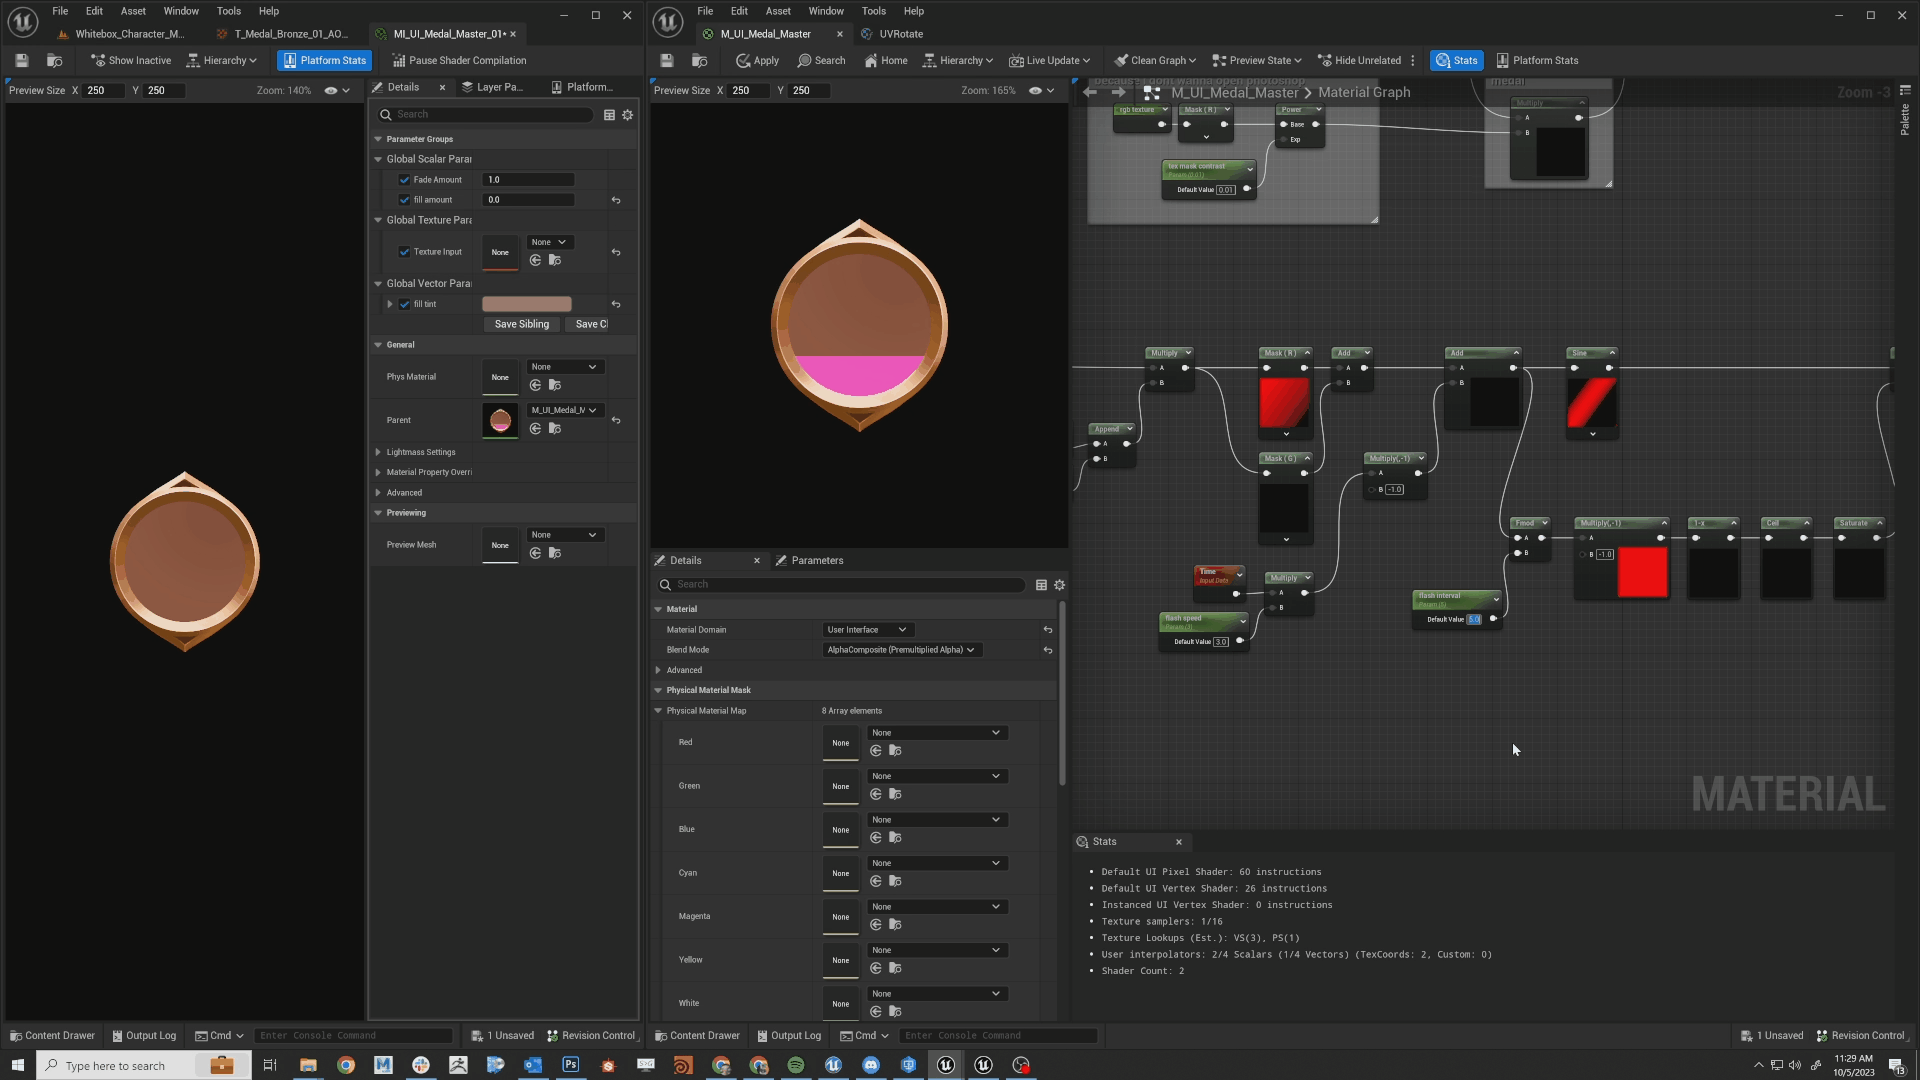Open table view options in instance Details search

tap(609, 115)
